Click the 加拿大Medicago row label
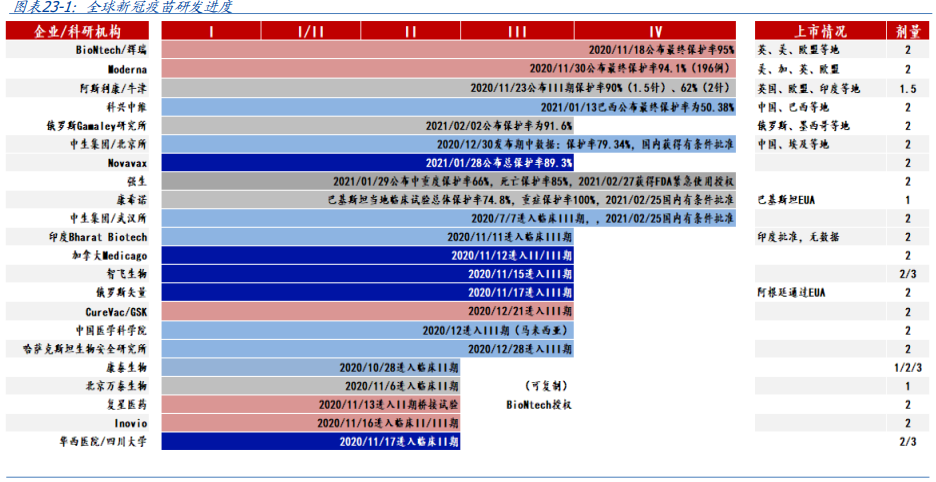 click(x=110, y=256)
